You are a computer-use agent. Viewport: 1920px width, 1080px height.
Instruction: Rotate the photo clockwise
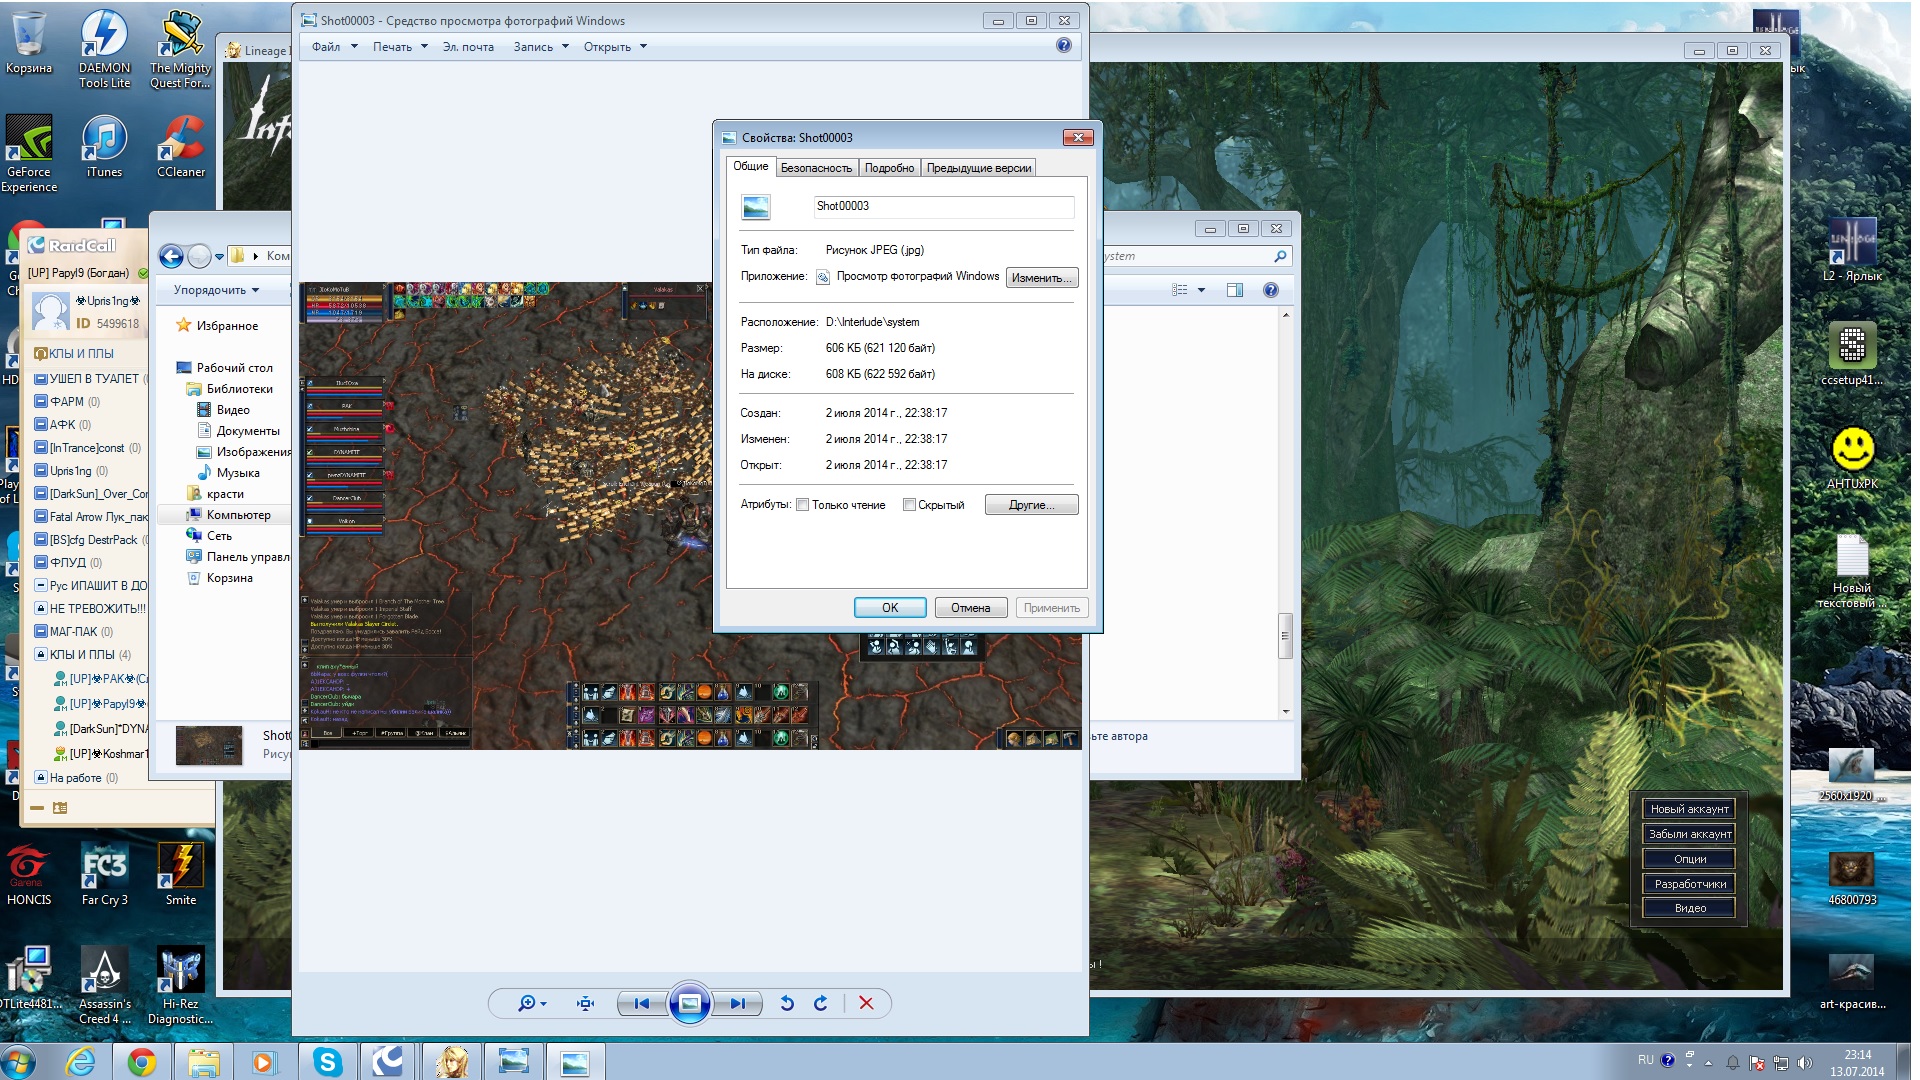[821, 1003]
